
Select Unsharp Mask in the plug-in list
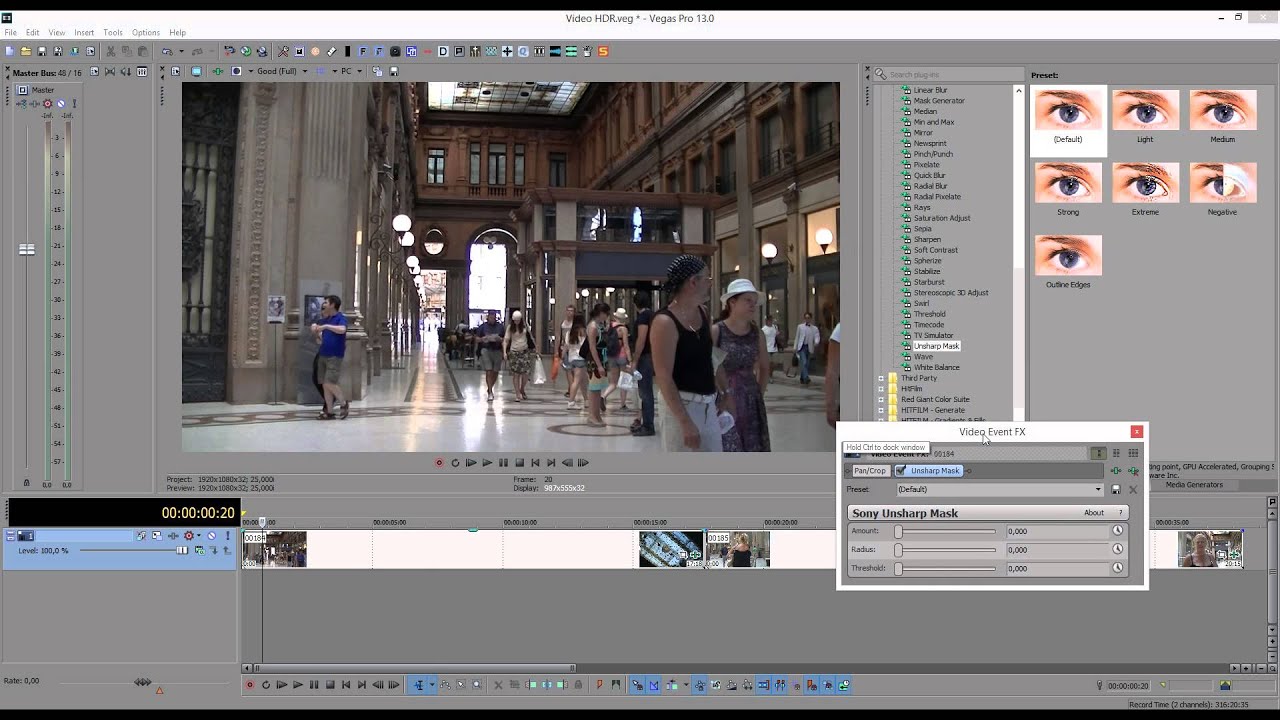[x=936, y=346]
